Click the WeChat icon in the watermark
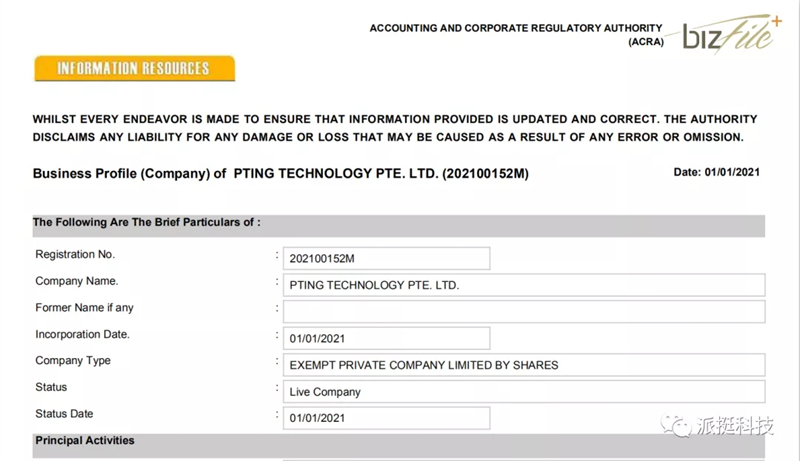 click(680, 426)
